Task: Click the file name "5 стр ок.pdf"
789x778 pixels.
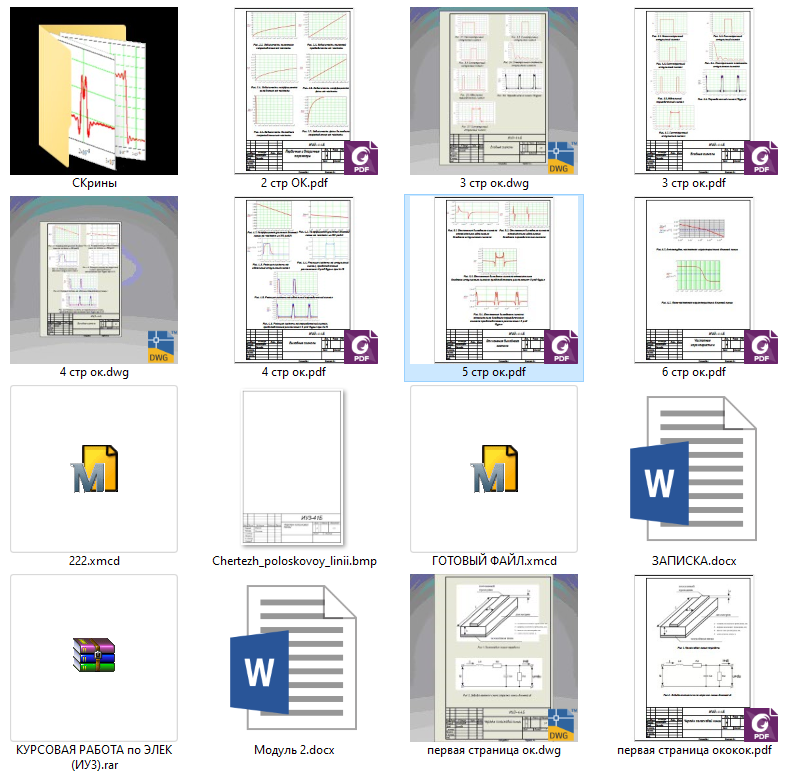Action: [x=494, y=372]
